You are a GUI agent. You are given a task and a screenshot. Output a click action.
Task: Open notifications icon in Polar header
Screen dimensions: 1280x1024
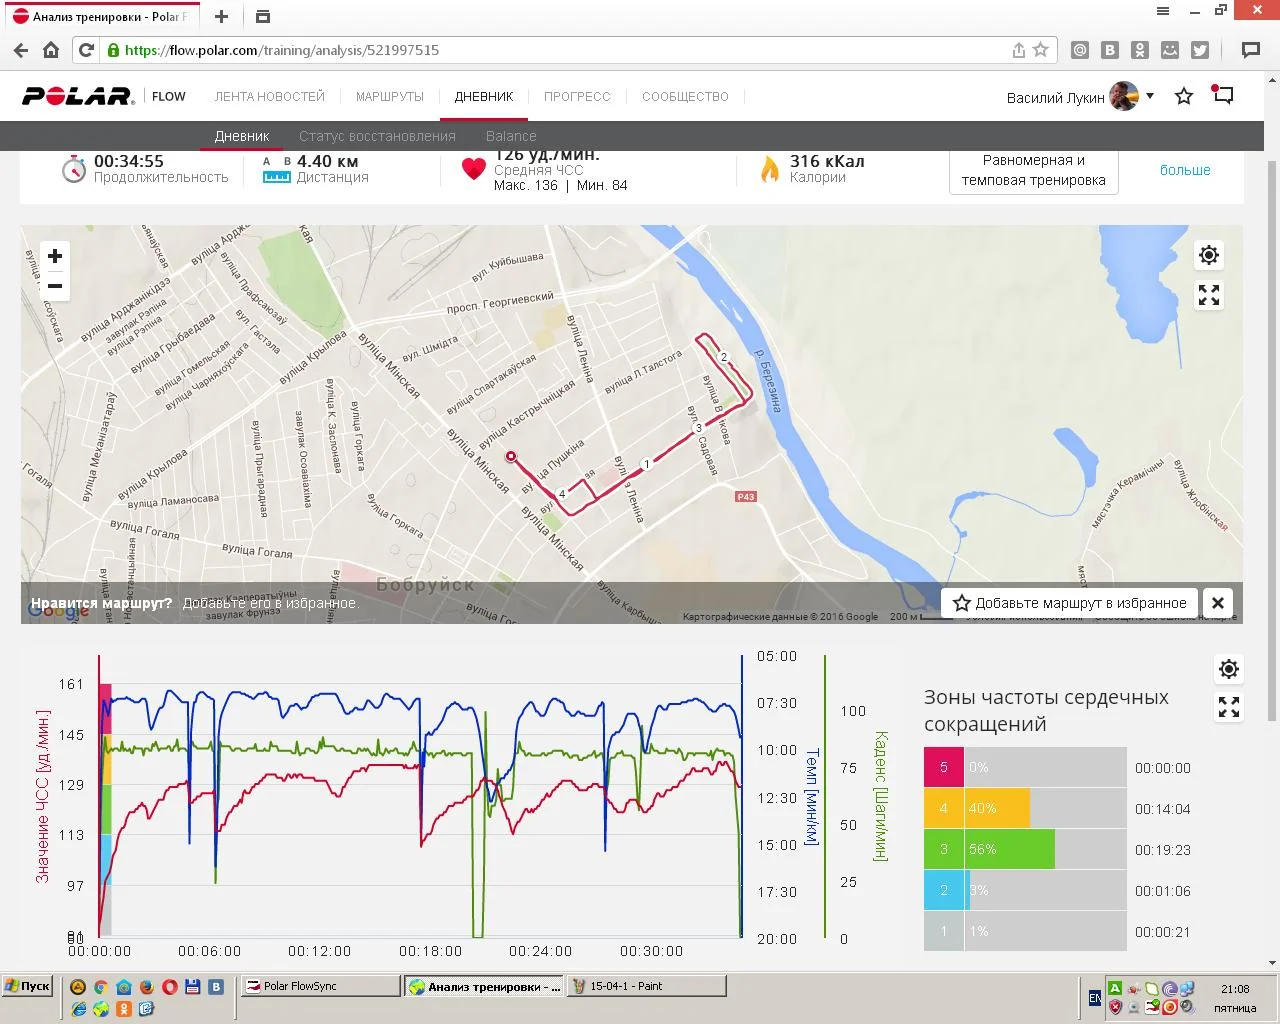pyautogui.click(x=1223, y=96)
